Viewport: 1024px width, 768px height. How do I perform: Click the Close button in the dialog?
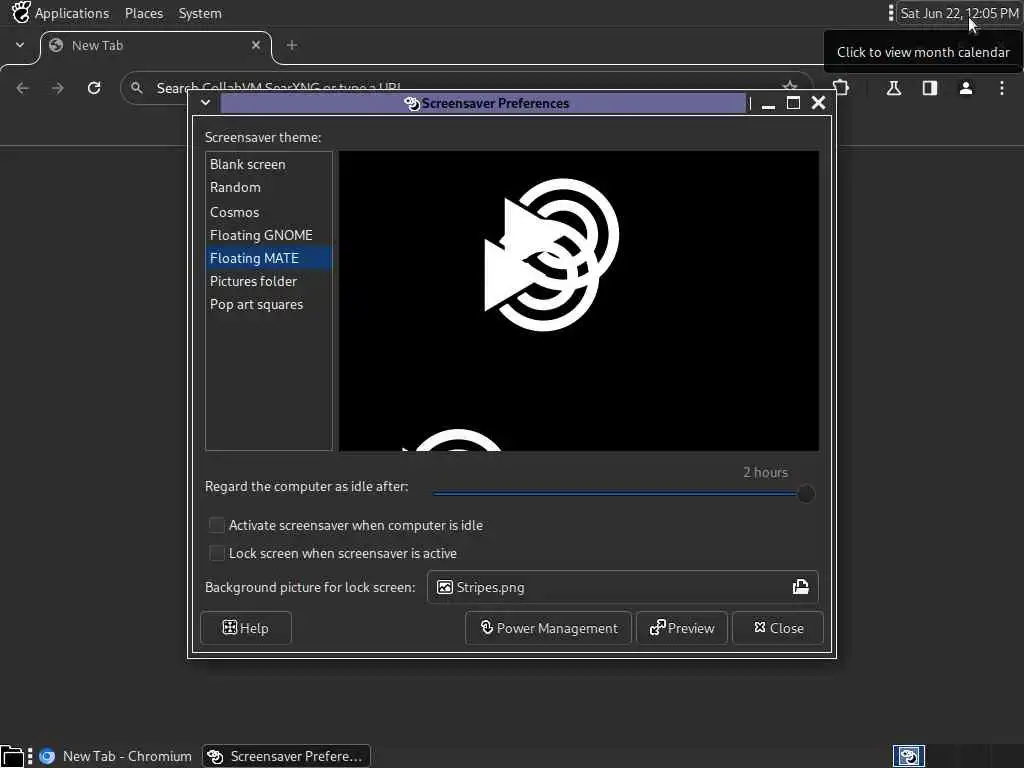pos(778,628)
